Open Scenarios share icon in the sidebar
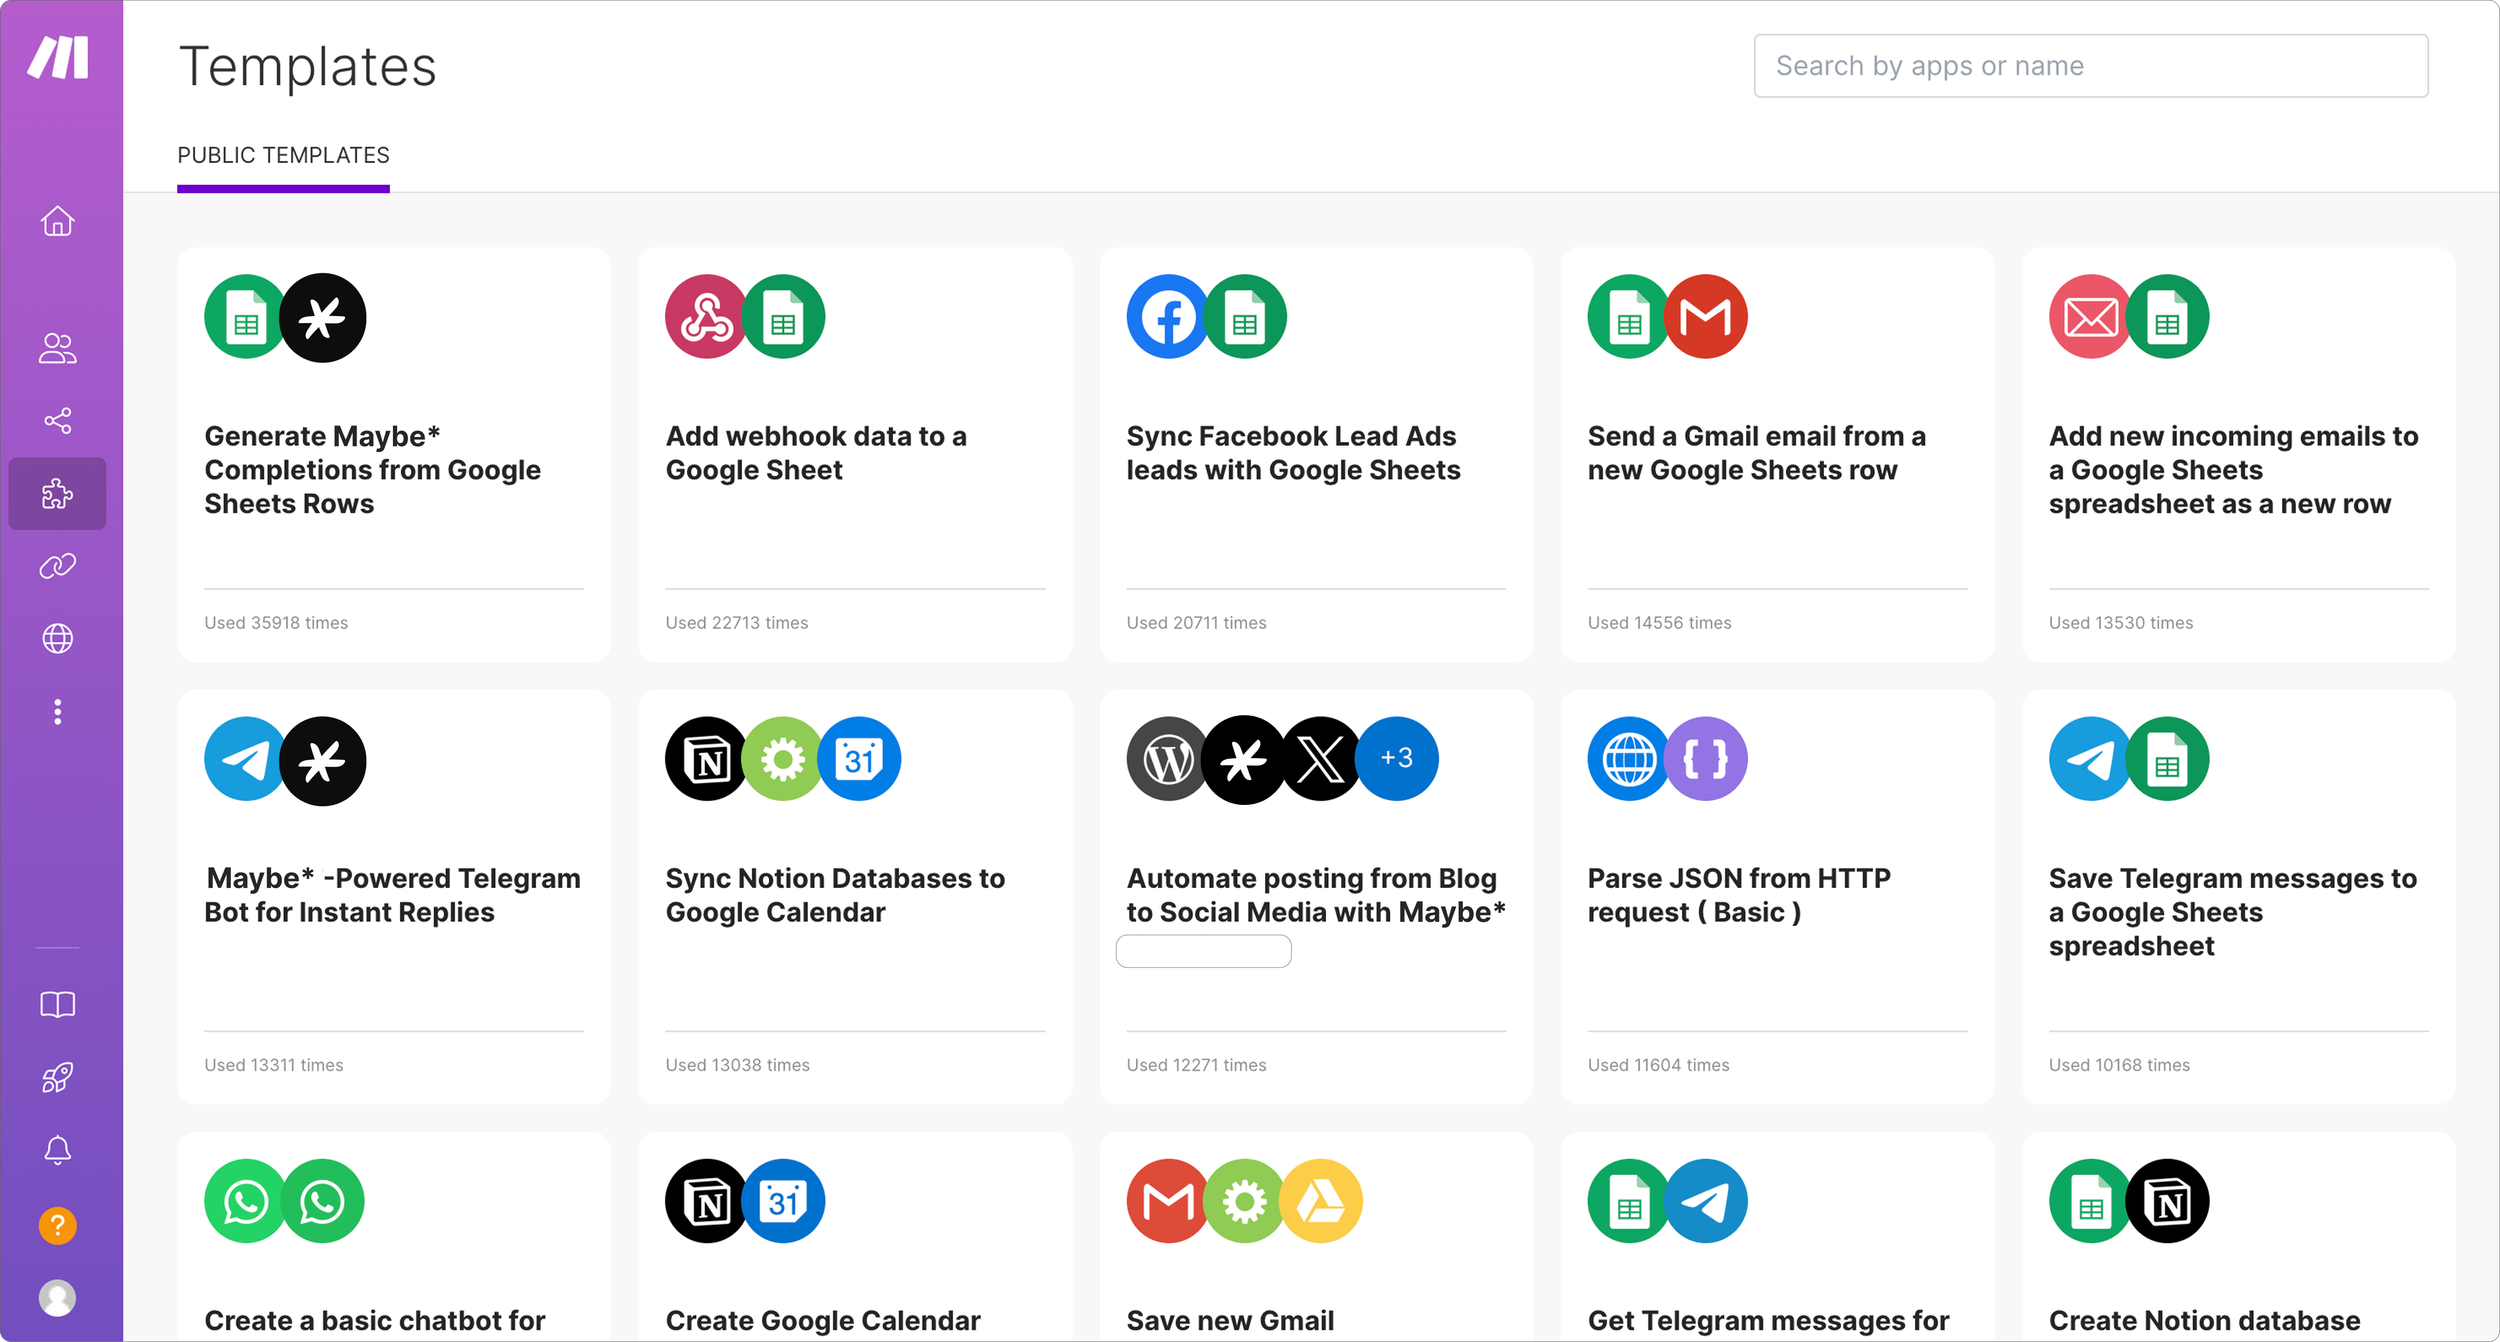 [x=58, y=421]
